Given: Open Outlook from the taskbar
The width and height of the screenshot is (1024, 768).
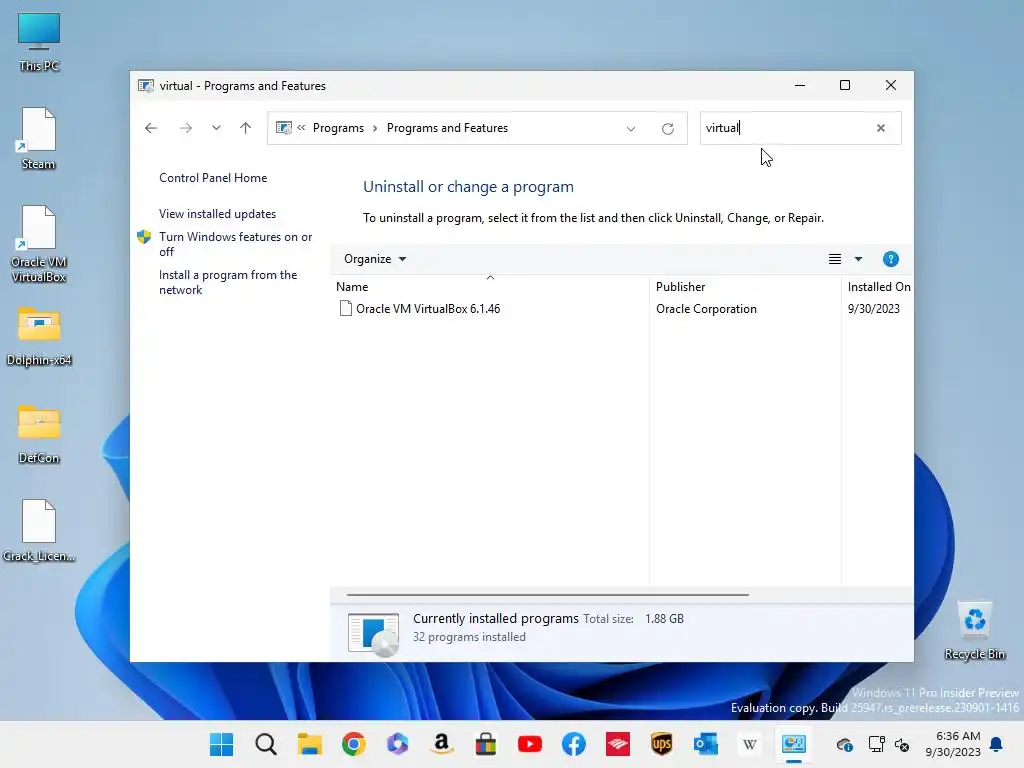Looking at the screenshot, I should click(706, 744).
